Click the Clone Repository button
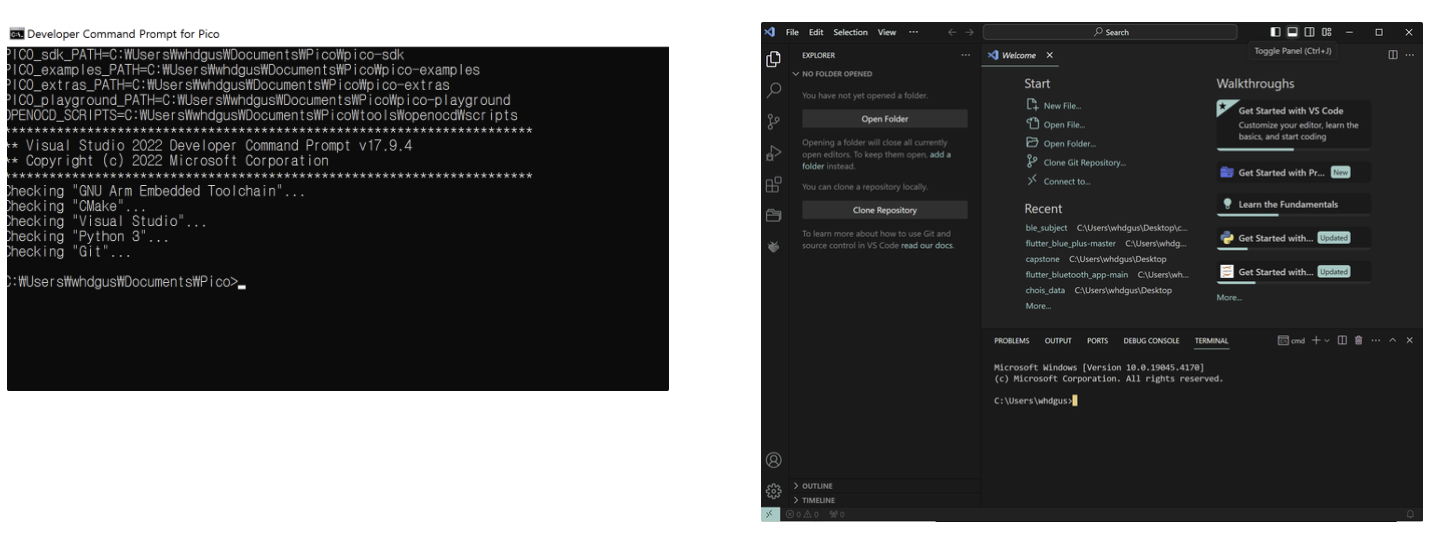Image resolution: width=1445 pixels, height=537 pixels. [884, 210]
